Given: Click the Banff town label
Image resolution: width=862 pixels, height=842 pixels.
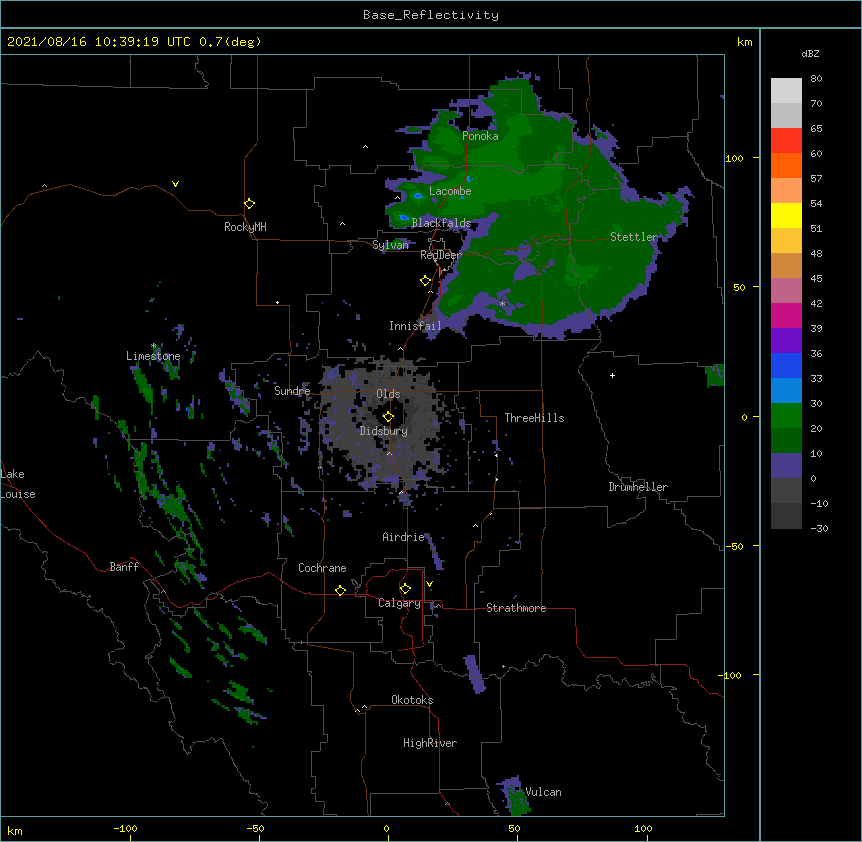Looking at the screenshot, I should click(x=124, y=567).
